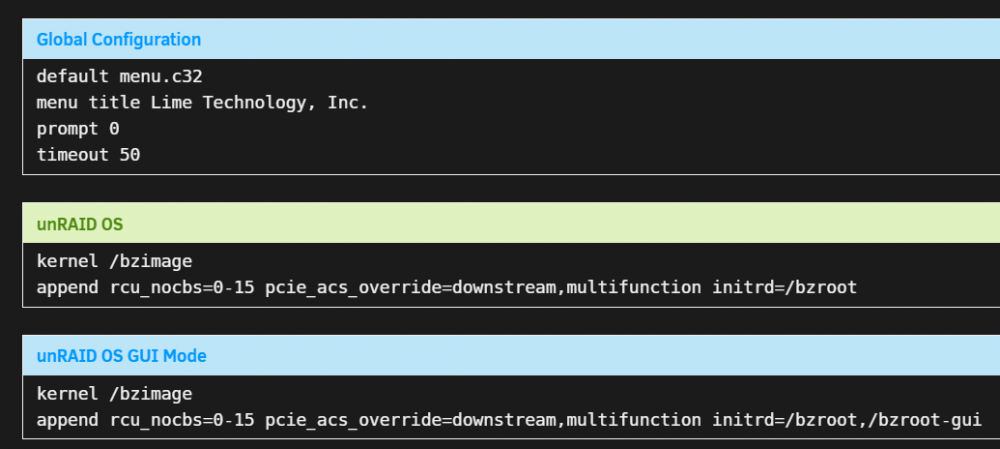1000x449 pixels.
Task: Click 'rcu_nocbs=0-15' in the unRAID OS section
Action: 182,288
